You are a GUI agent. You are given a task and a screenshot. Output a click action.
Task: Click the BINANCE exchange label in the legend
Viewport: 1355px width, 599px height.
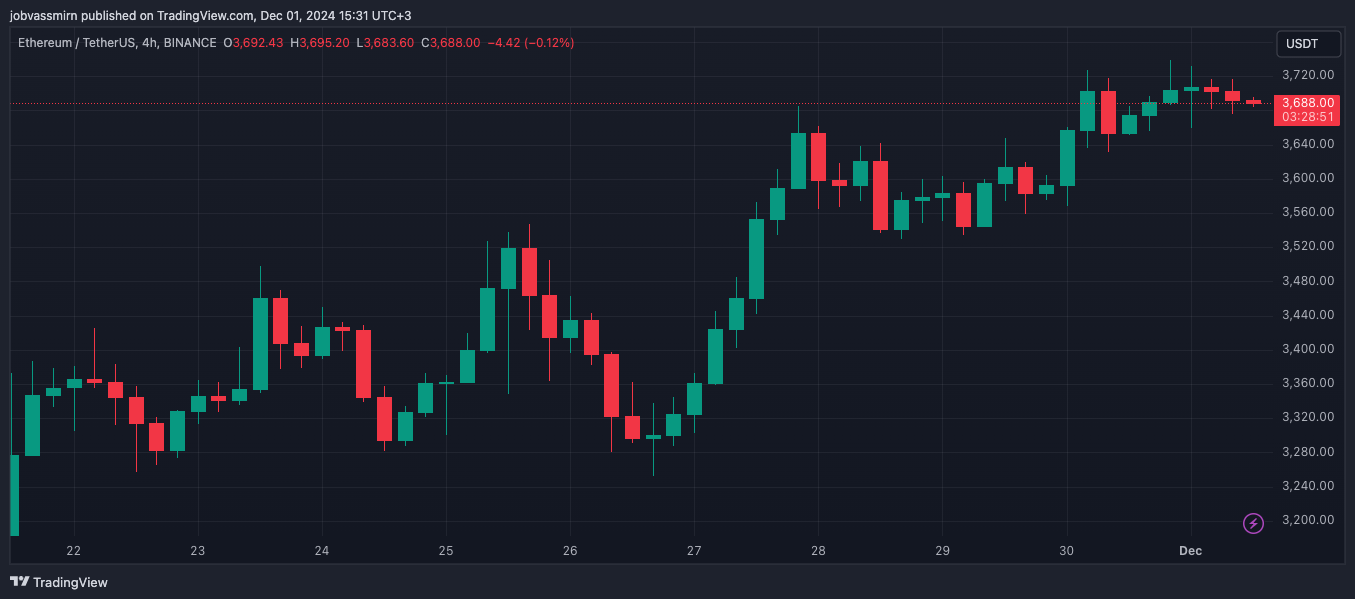click(190, 43)
